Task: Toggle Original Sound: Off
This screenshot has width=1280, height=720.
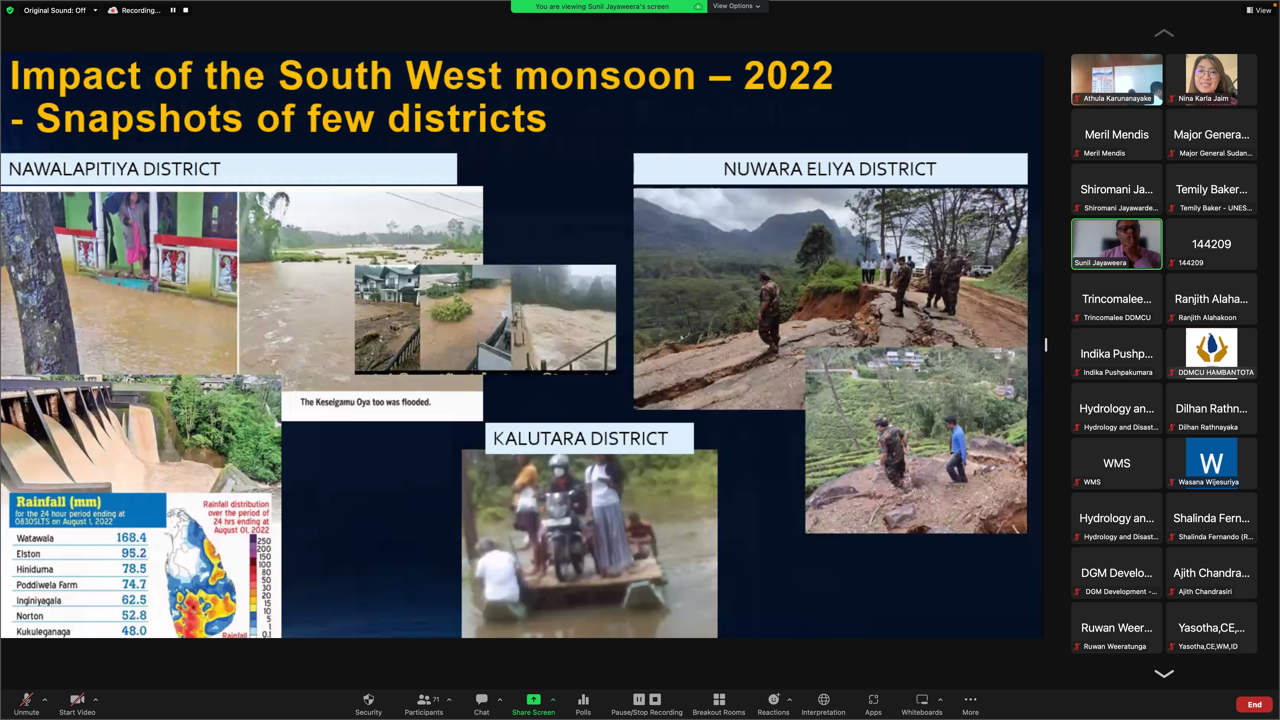Action: point(54,10)
